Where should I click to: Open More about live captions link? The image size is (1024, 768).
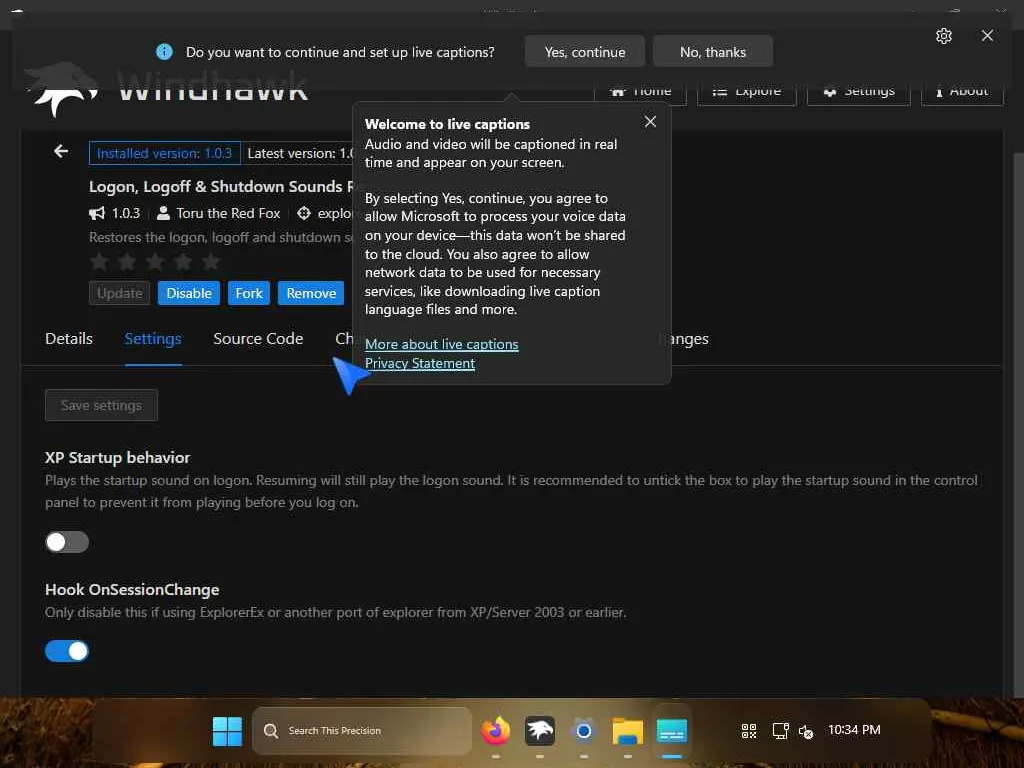click(x=441, y=344)
